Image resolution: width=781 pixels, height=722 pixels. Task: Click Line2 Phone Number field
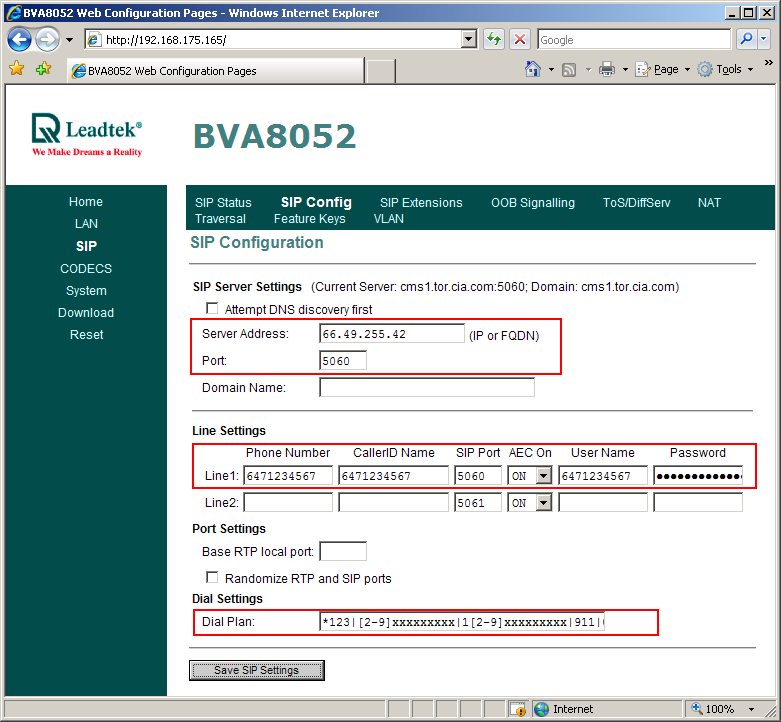click(x=288, y=502)
